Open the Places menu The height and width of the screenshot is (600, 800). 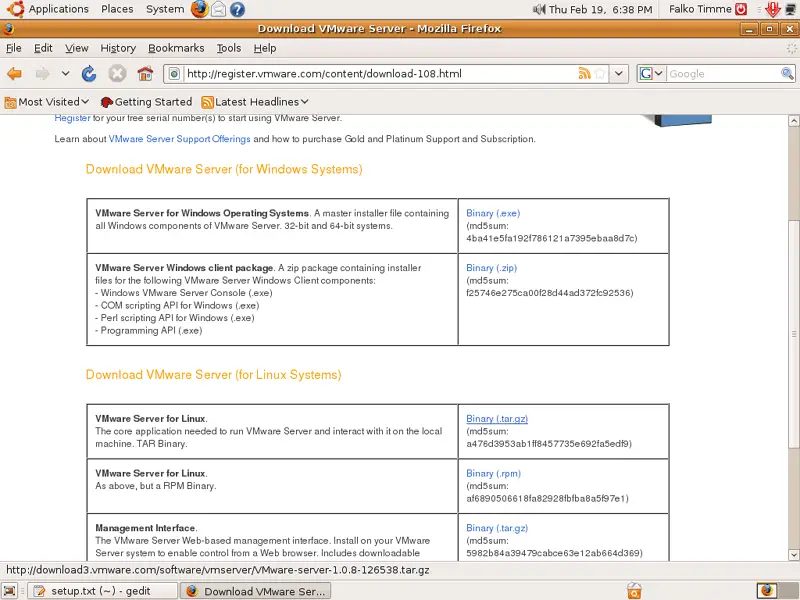pyautogui.click(x=117, y=9)
